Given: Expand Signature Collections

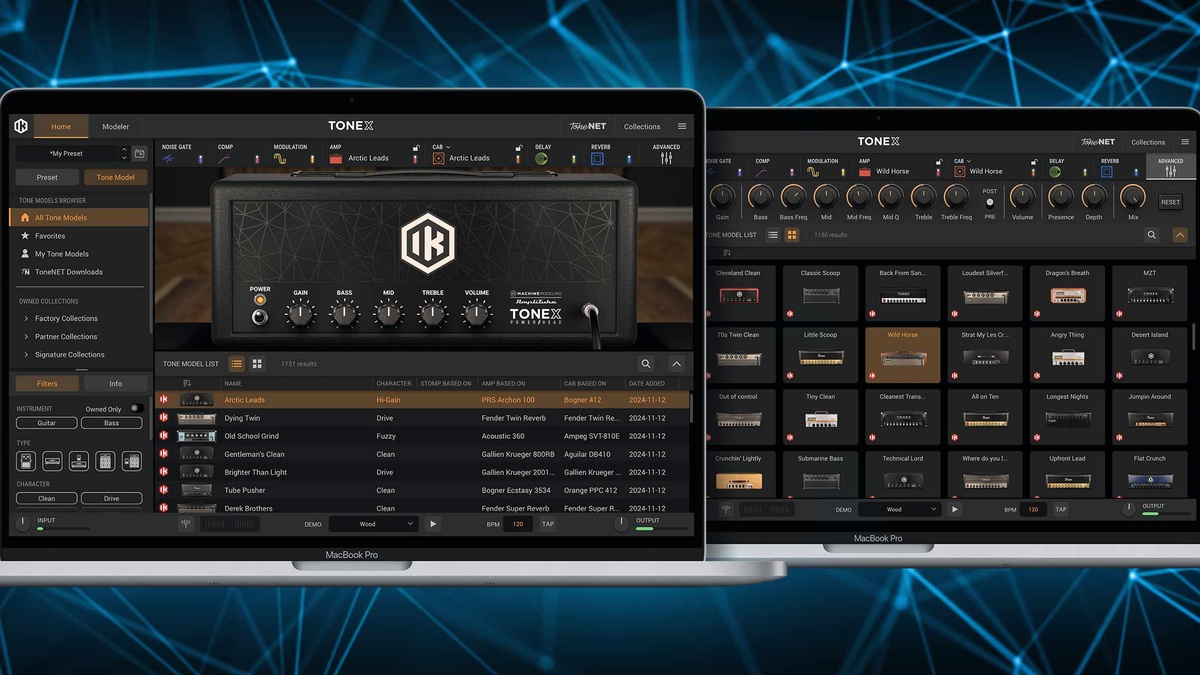Looking at the screenshot, I should click(26, 354).
